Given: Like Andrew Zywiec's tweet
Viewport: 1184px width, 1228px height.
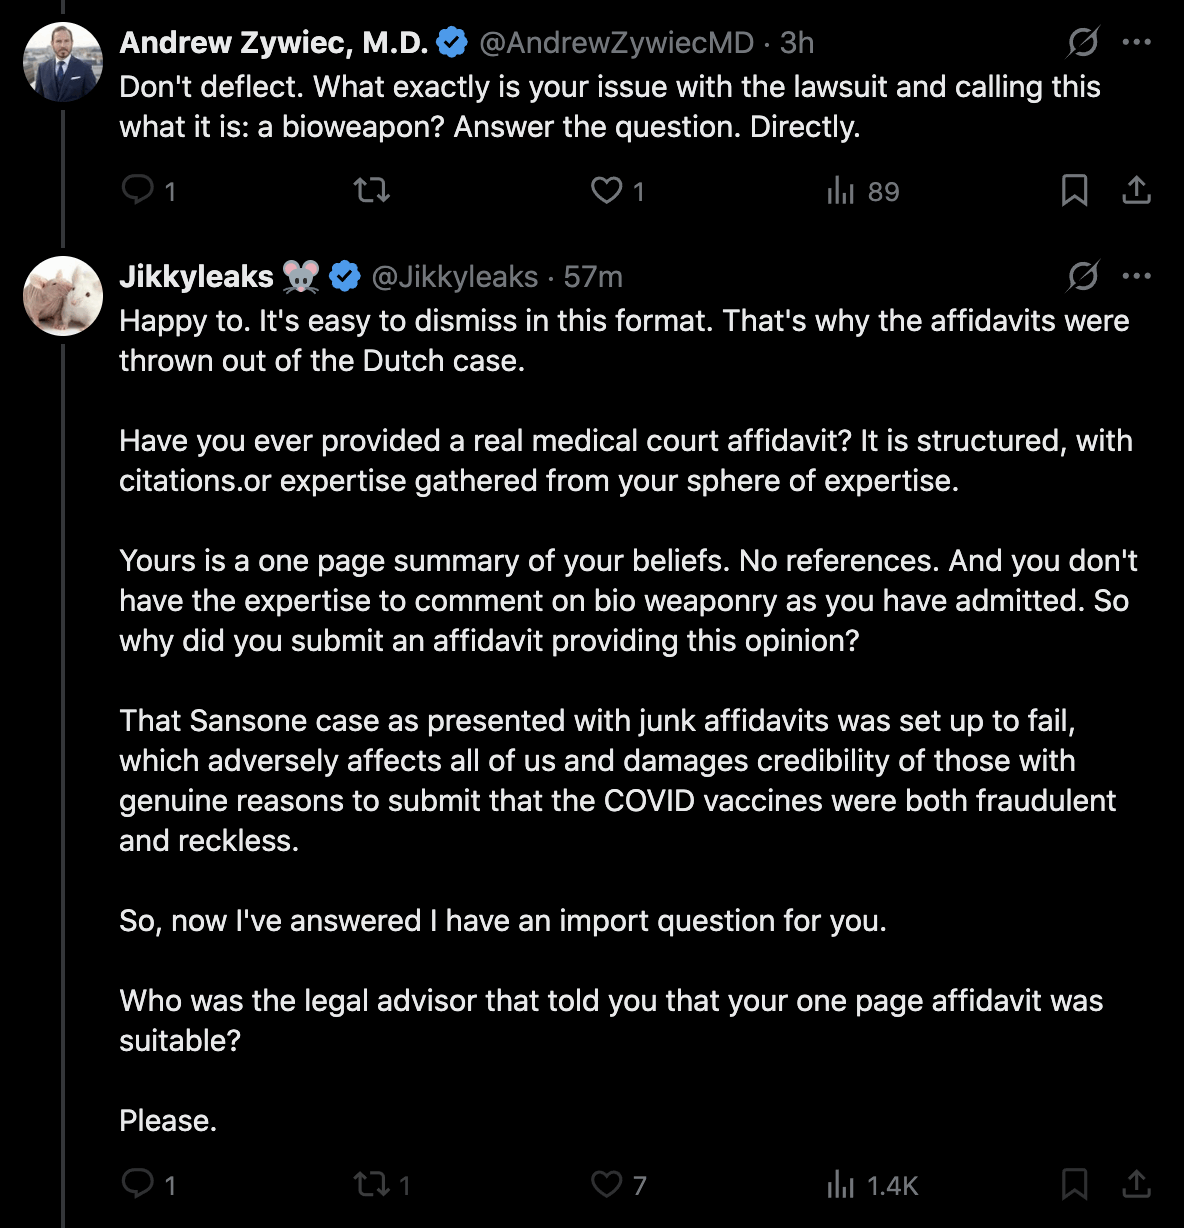Looking at the screenshot, I should click(x=607, y=190).
